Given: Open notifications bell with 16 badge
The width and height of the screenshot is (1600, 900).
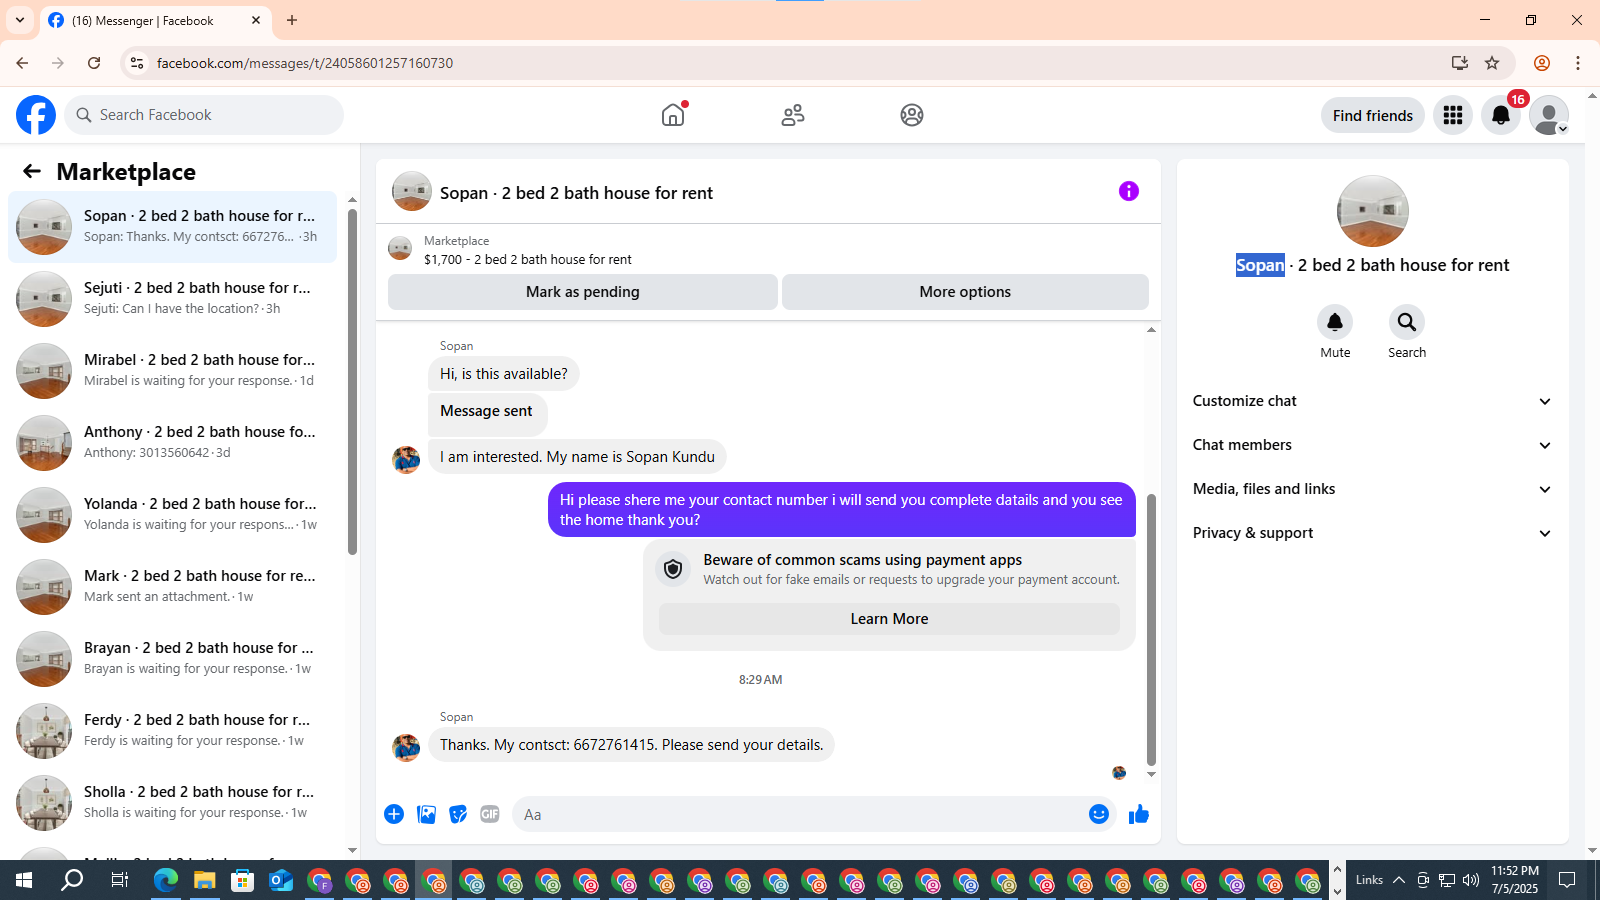Looking at the screenshot, I should (x=1501, y=115).
